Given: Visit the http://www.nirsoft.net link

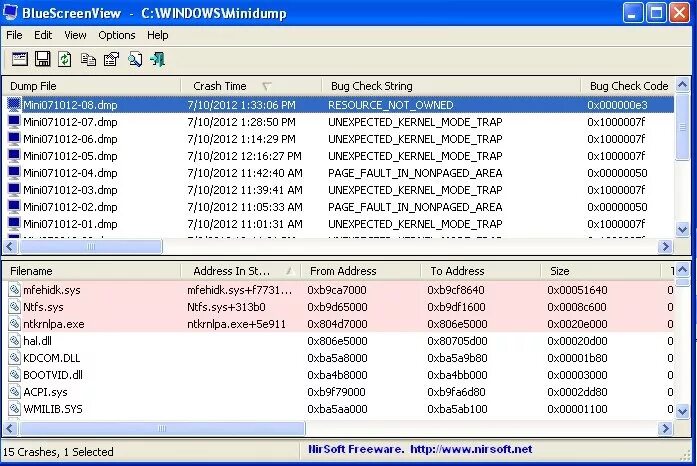Looking at the screenshot, I should [471, 449].
